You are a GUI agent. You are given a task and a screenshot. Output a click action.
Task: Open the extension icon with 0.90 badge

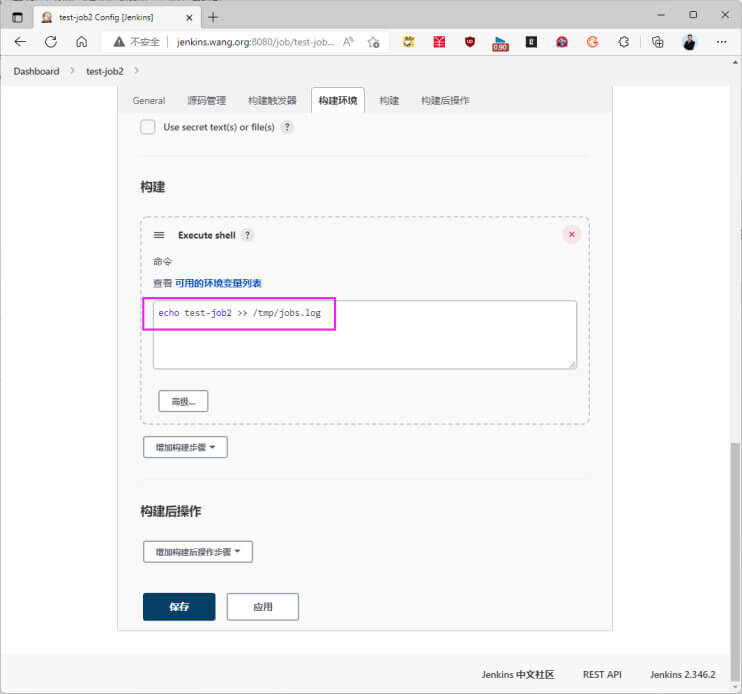[500, 43]
